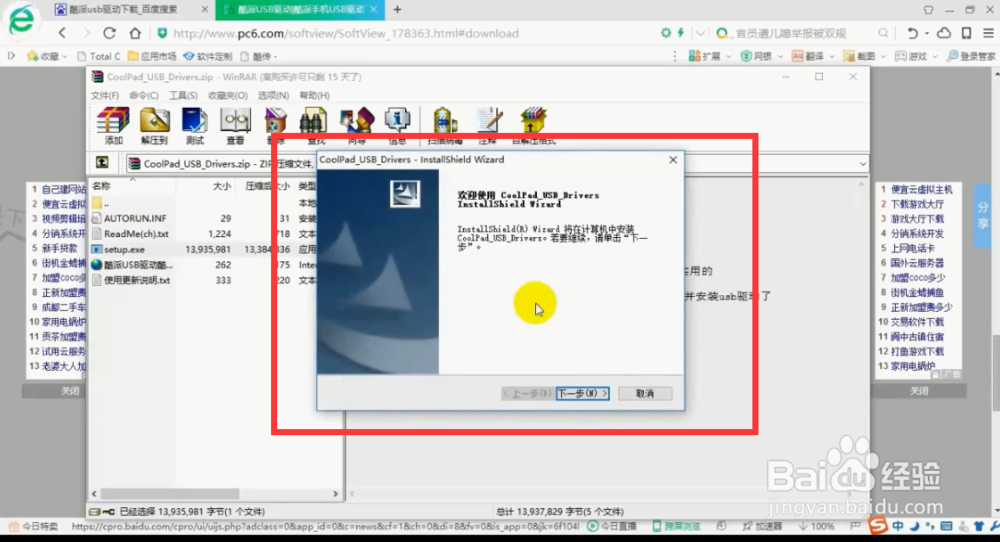Click the browser skin shirt icon

pos(929,10)
